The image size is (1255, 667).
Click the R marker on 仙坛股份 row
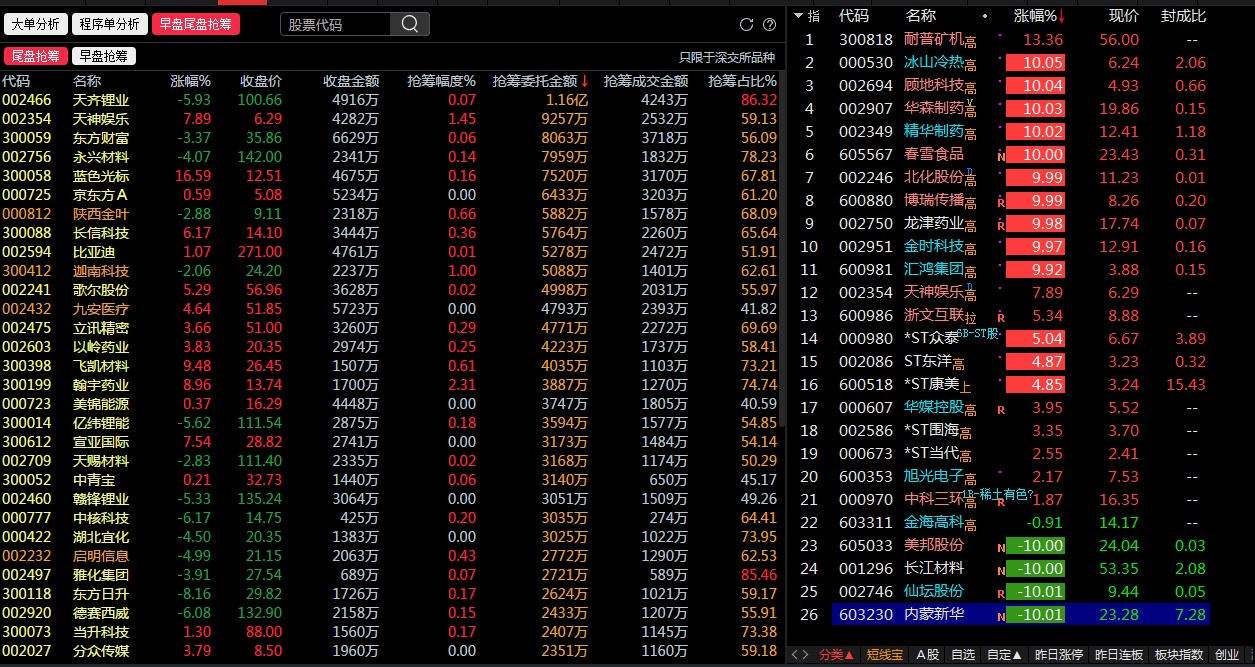point(1001,594)
